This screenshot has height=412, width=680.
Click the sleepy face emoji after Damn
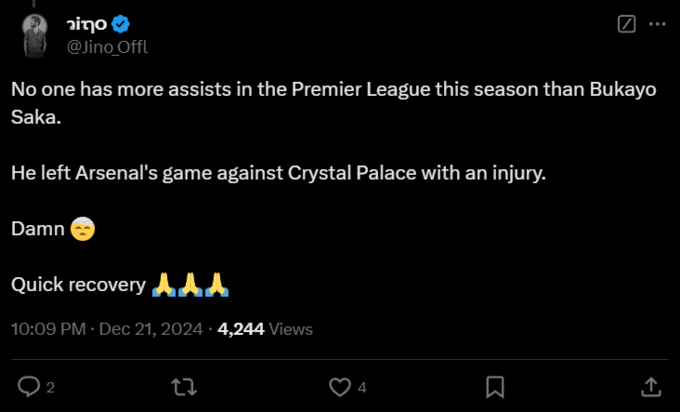[82, 230]
